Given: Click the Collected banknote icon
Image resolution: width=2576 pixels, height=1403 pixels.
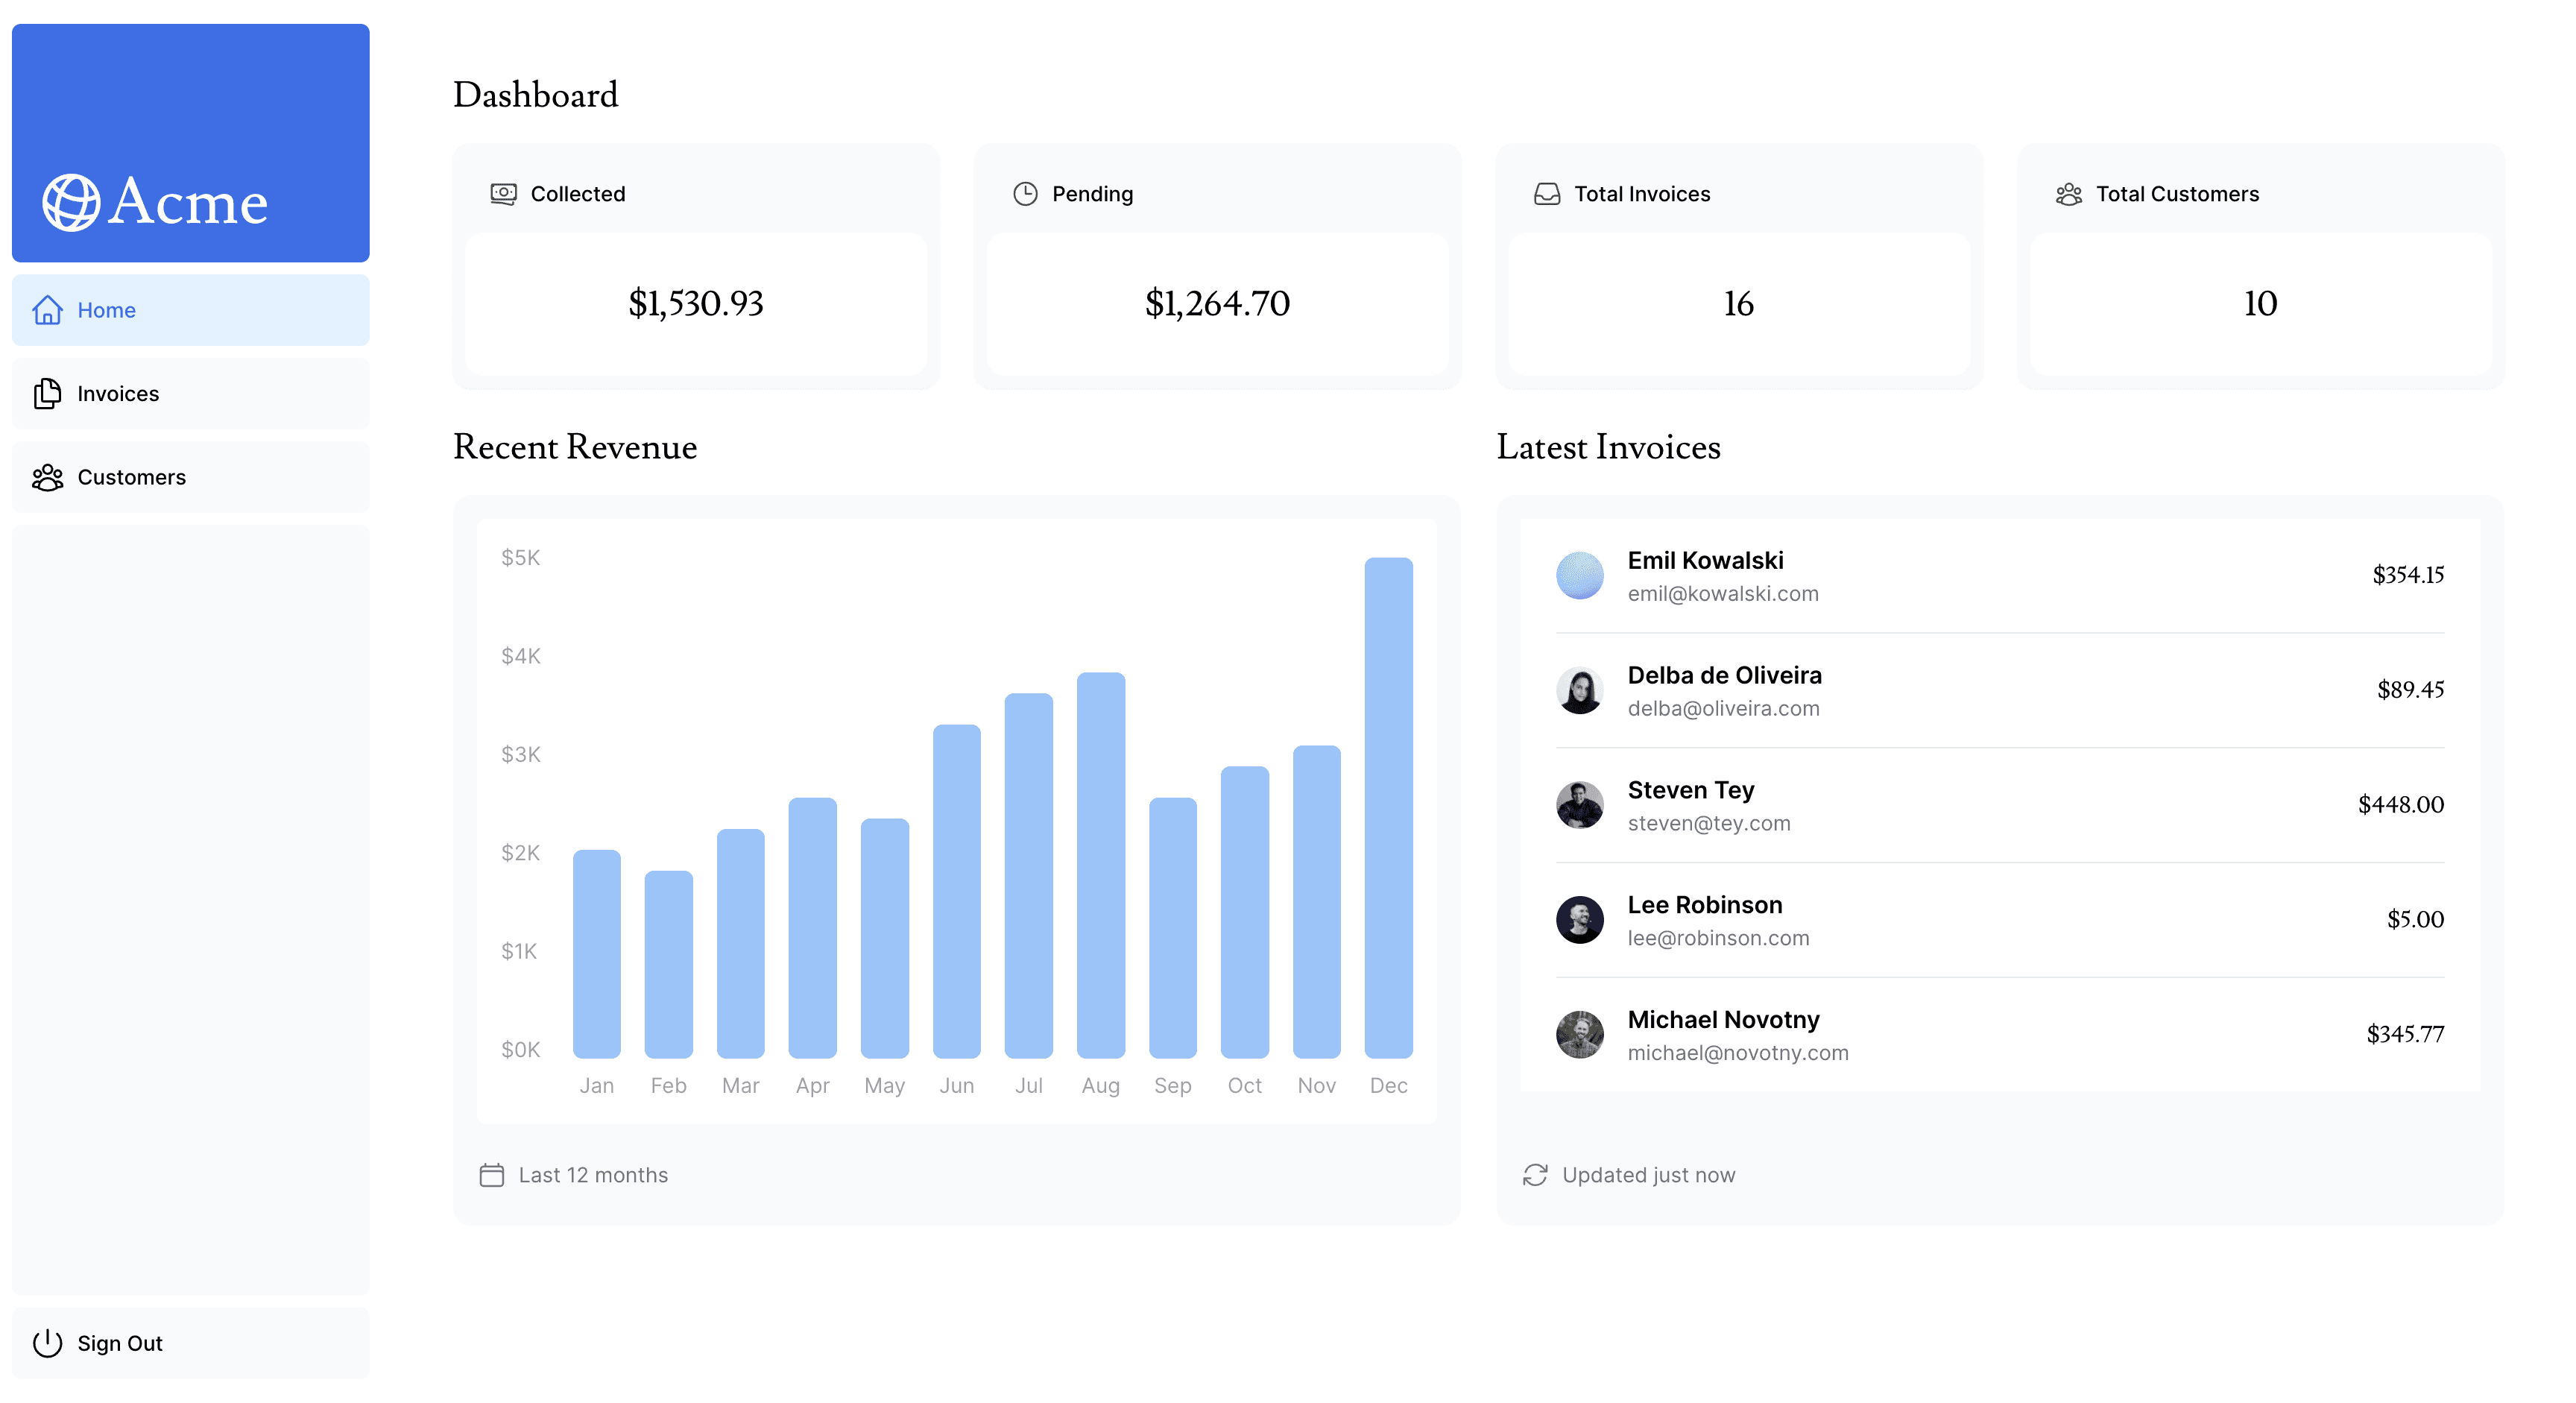Looking at the screenshot, I should [503, 194].
